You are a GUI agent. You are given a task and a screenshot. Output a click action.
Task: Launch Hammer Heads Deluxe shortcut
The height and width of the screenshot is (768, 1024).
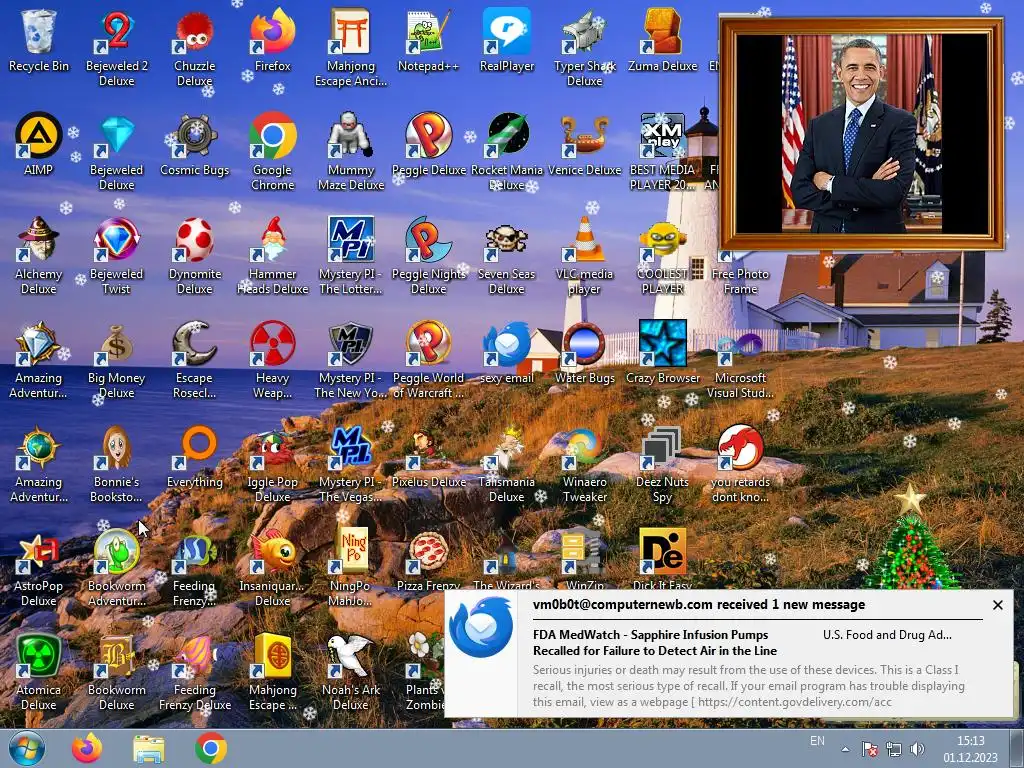272,255
